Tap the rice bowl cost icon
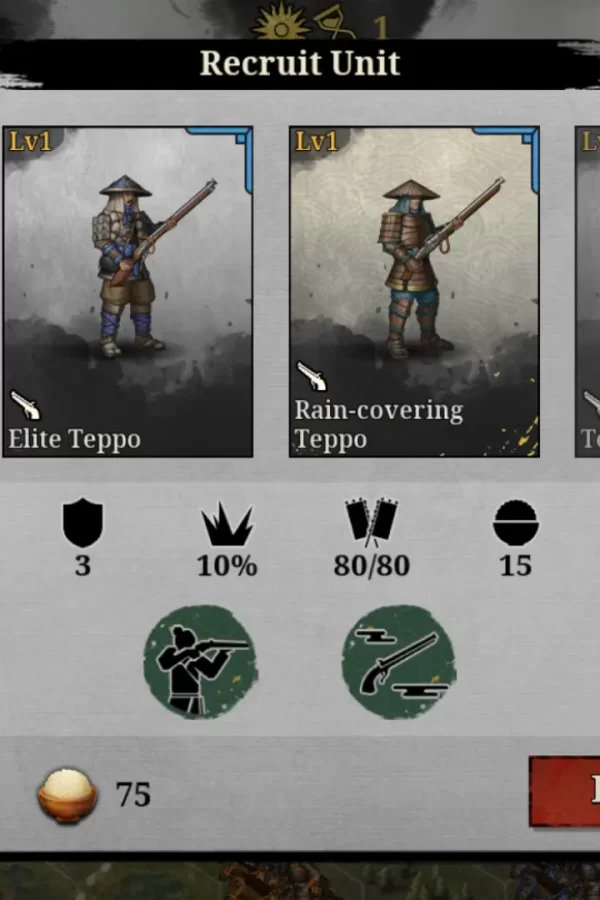Image resolution: width=600 pixels, height=900 pixels. pyautogui.click(x=67, y=796)
